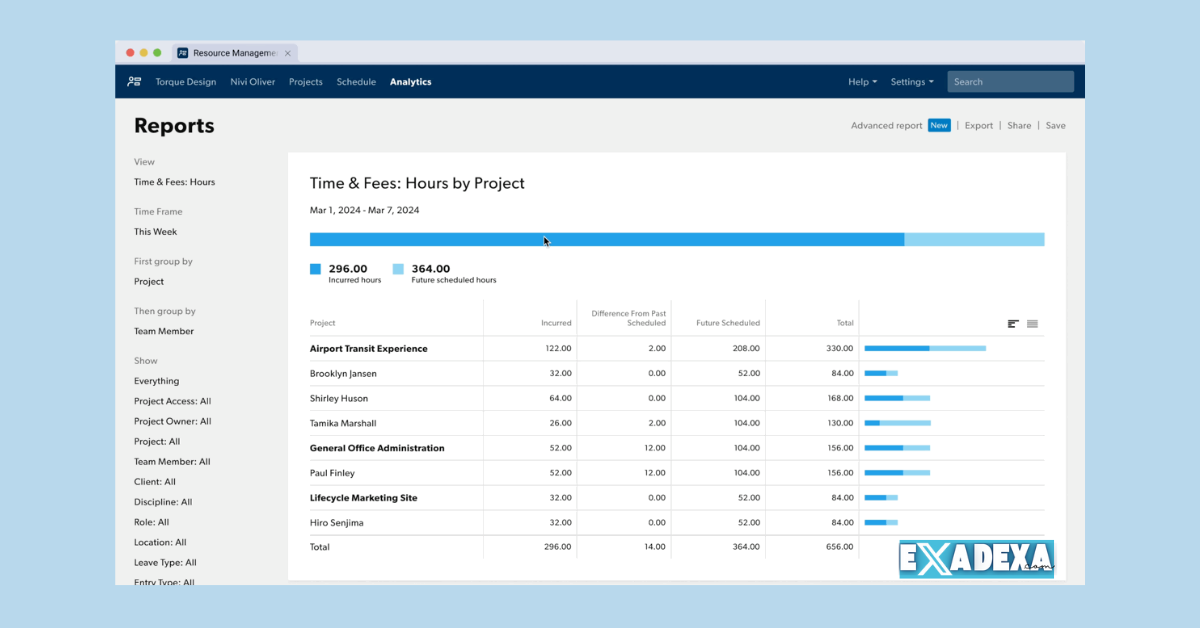Click the favicon on the browser tab
This screenshot has width=1200, height=628.
[182, 52]
